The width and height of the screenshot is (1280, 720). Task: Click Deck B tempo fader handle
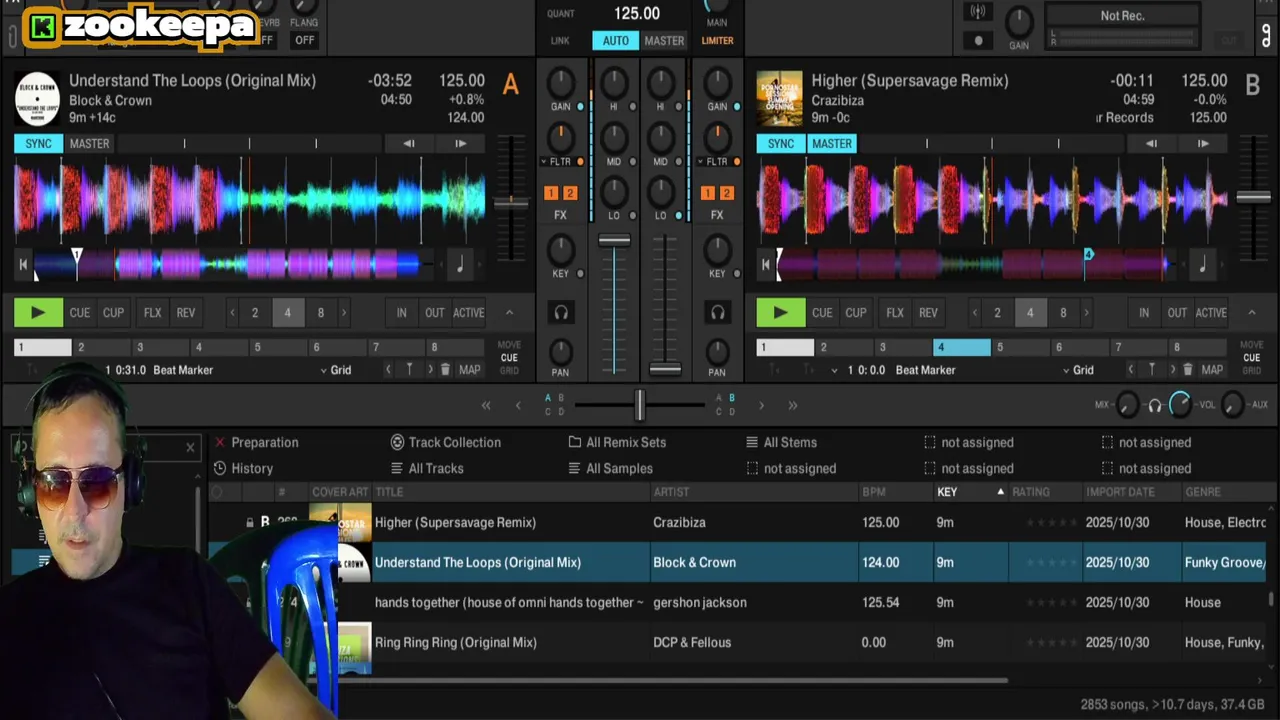click(x=1253, y=197)
